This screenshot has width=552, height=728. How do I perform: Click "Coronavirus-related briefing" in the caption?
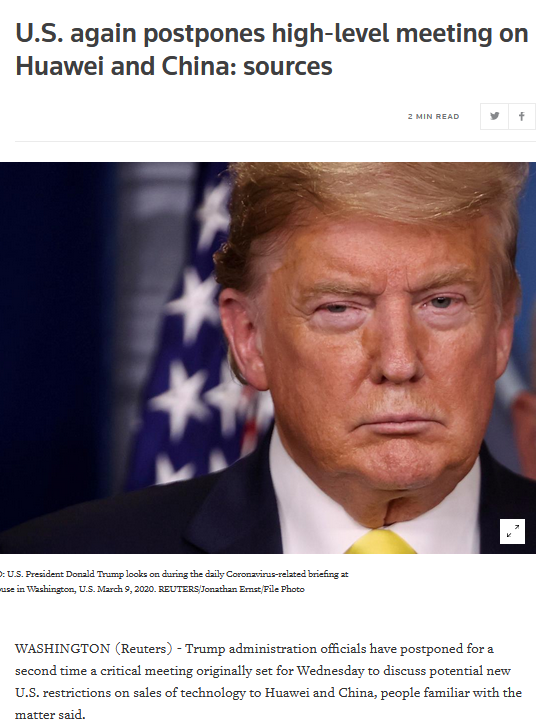pyautogui.click(x=287, y=574)
